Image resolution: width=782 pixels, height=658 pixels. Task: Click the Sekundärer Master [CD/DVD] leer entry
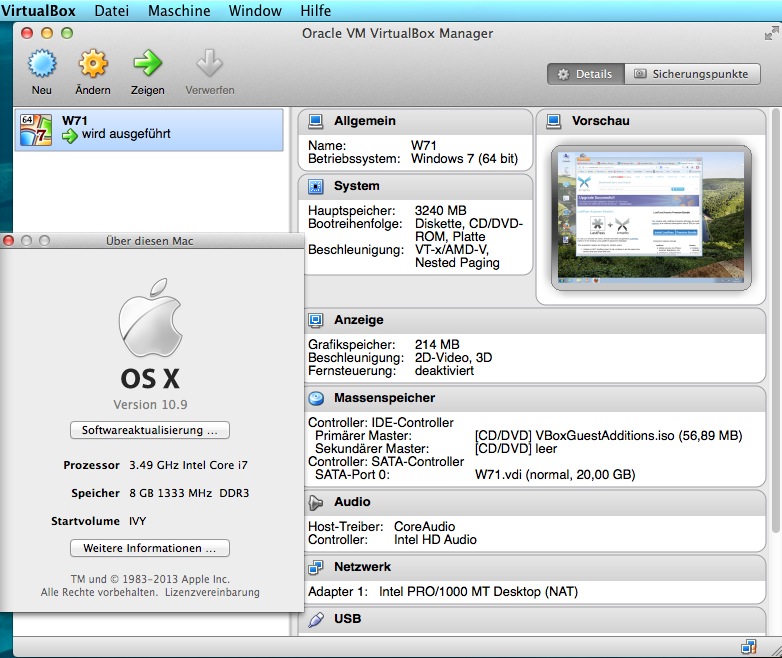(516, 448)
